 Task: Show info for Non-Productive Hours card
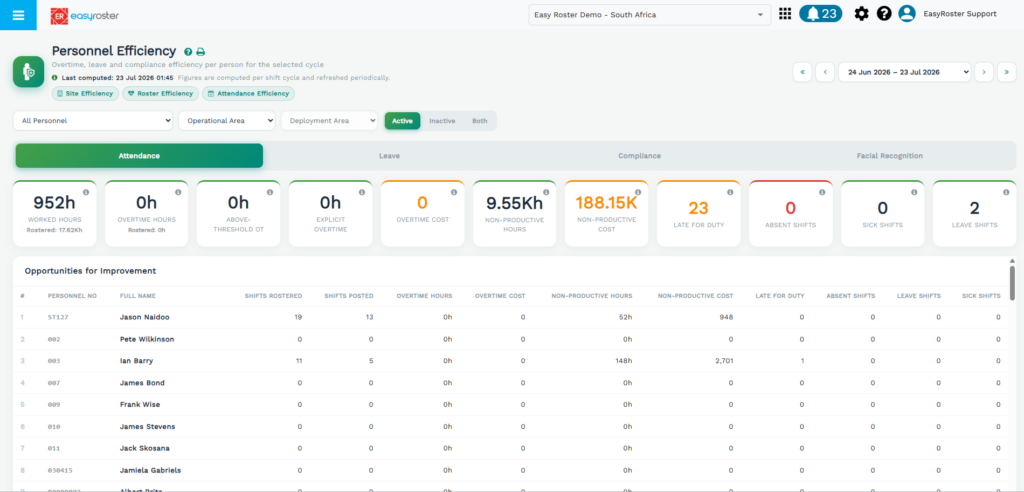pos(546,192)
